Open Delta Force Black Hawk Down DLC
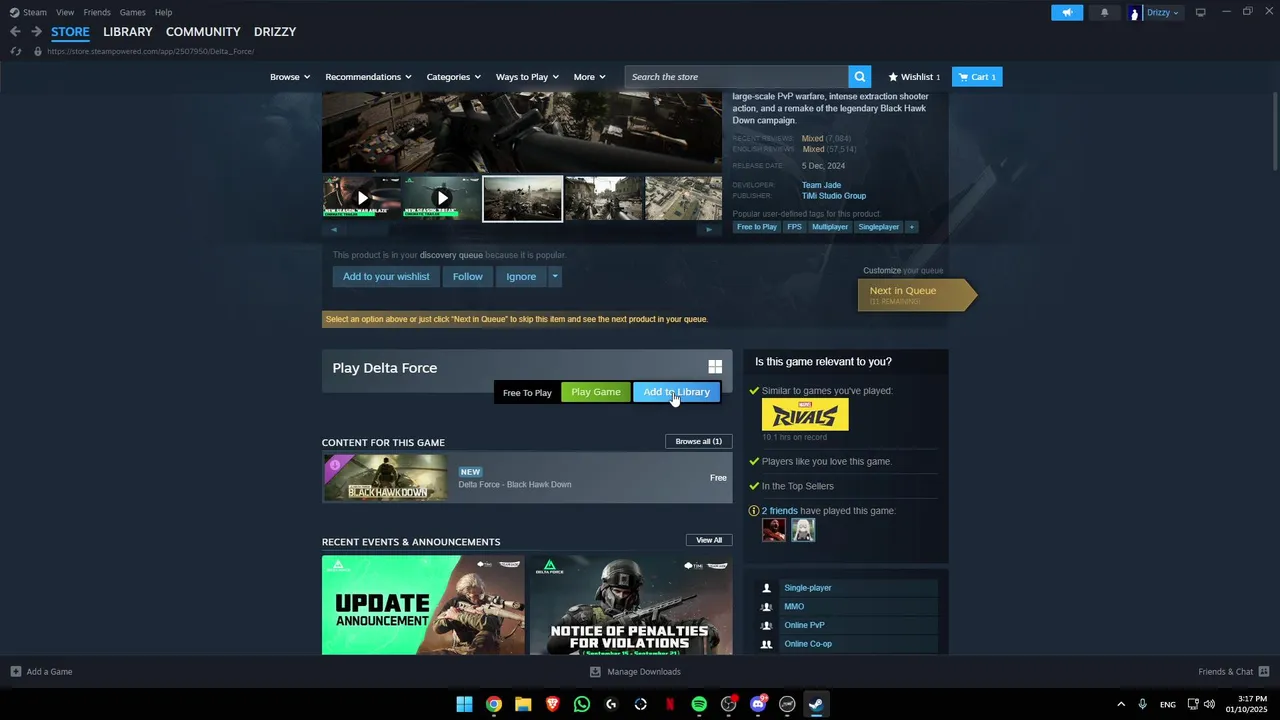This screenshot has height=720, width=1280. 527,478
